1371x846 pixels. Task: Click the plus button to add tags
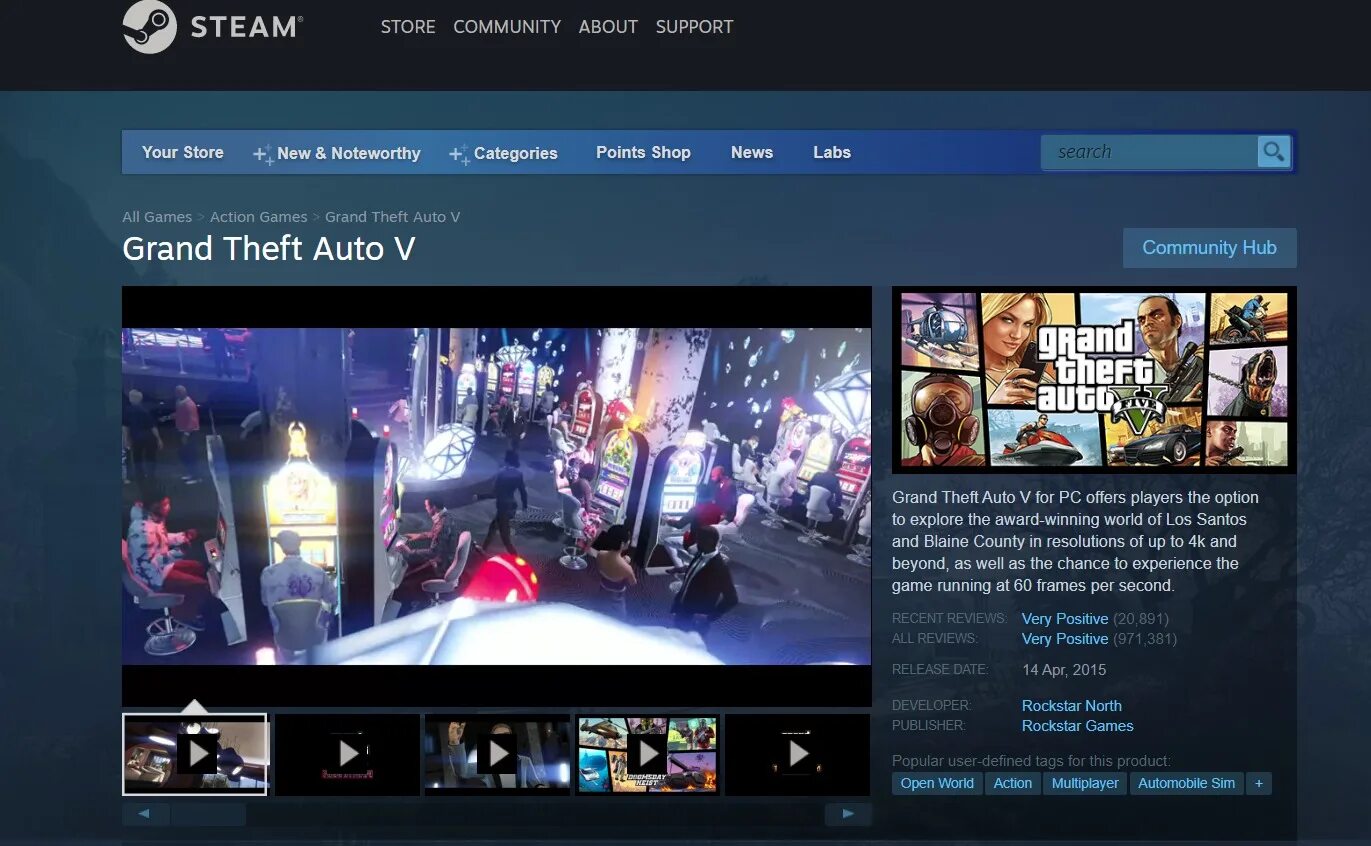(x=1259, y=783)
